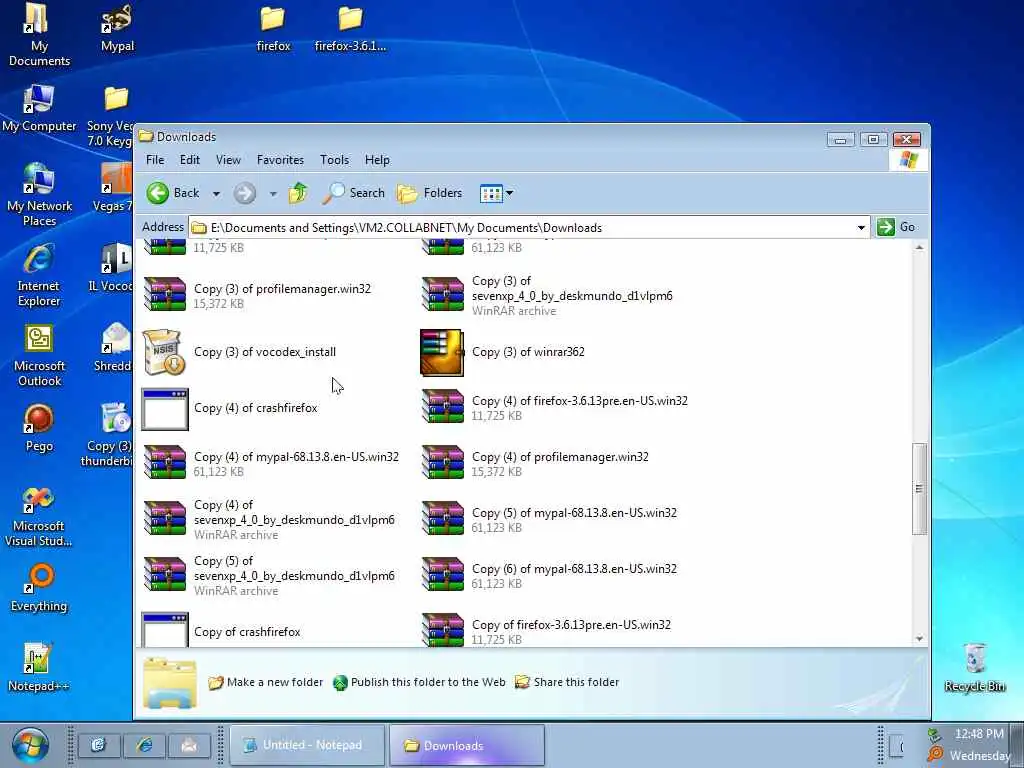Viewport: 1024px width, 768px height.
Task: Open My Network Places desktop icon
Action: coord(39,195)
